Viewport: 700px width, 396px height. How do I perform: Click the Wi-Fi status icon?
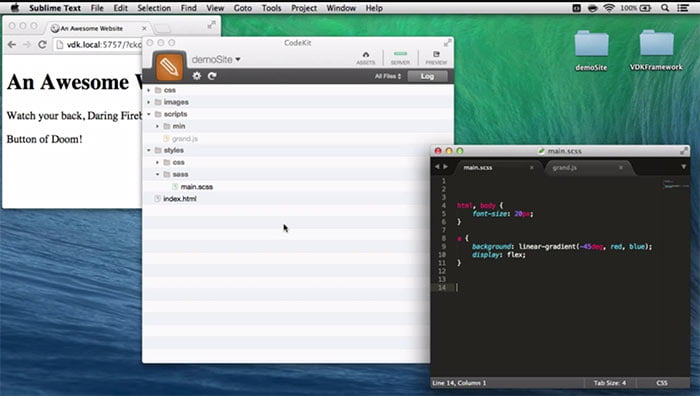click(x=609, y=8)
